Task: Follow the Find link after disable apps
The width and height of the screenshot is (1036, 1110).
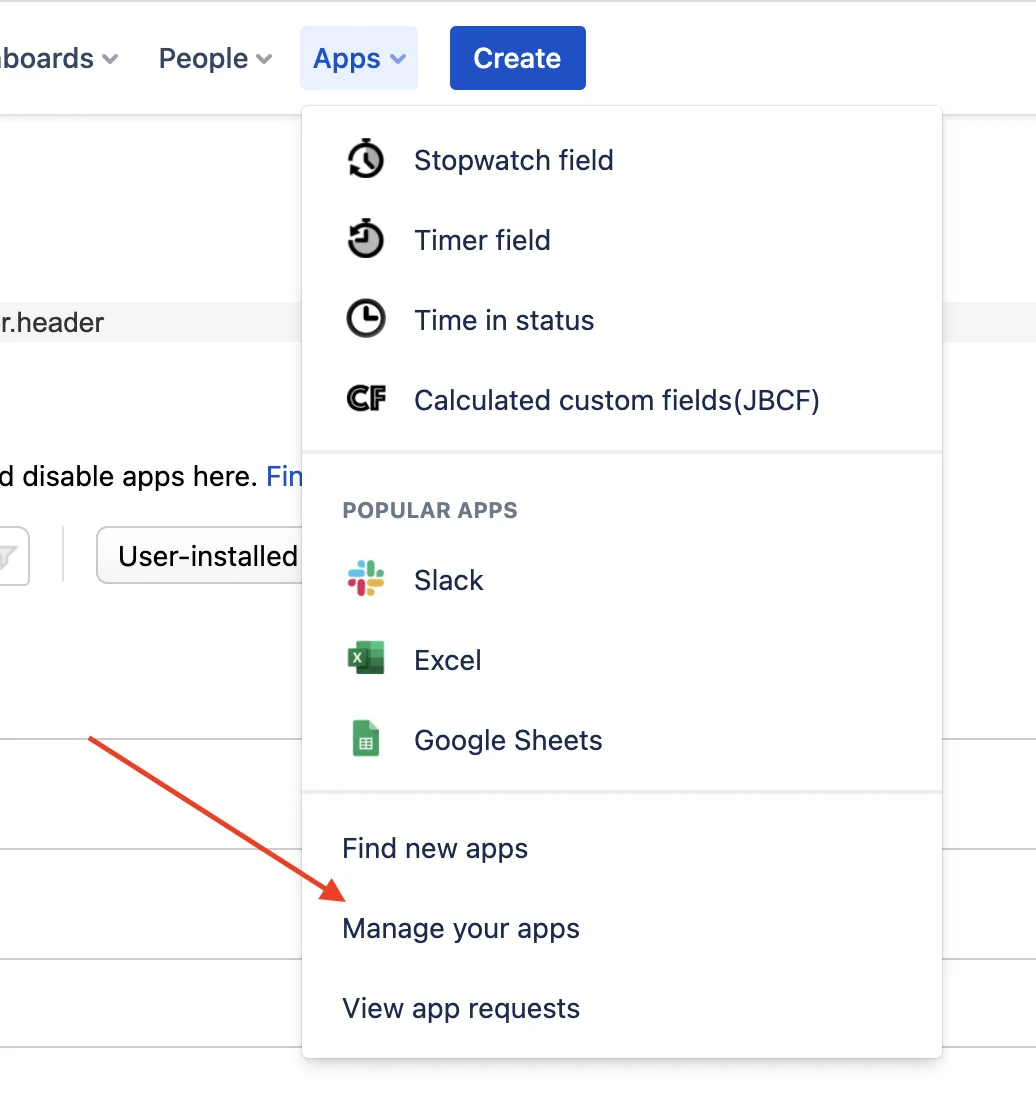Action: click(284, 476)
